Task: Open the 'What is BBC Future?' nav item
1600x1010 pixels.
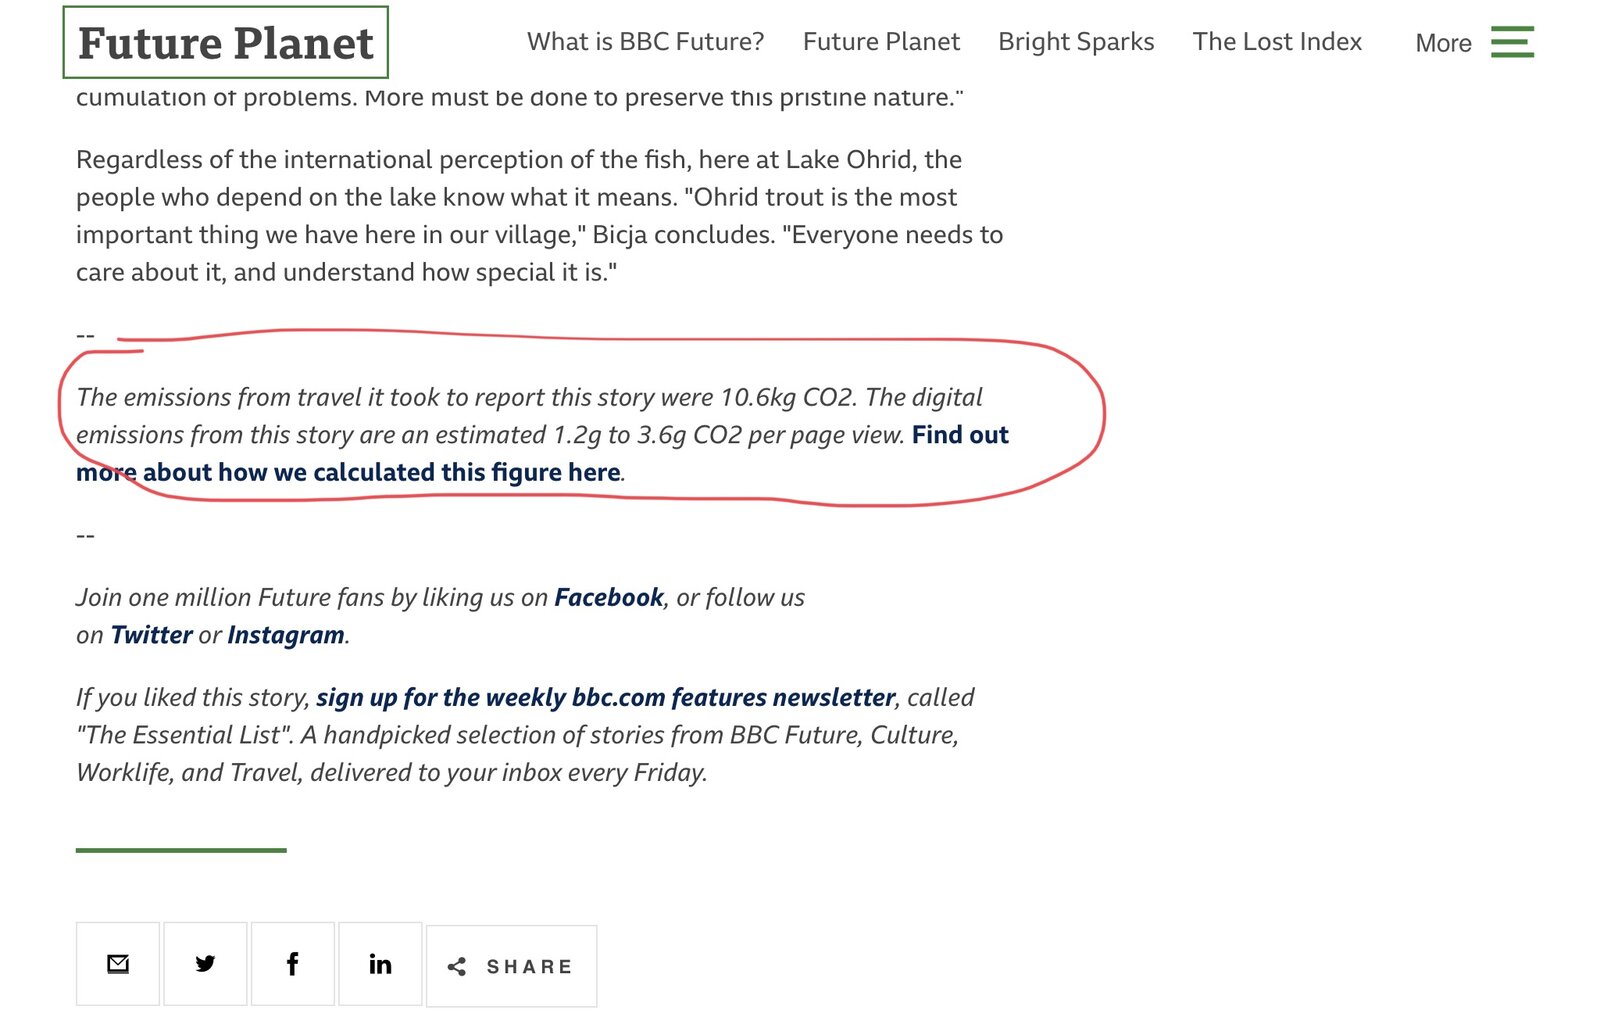Action: pos(645,42)
